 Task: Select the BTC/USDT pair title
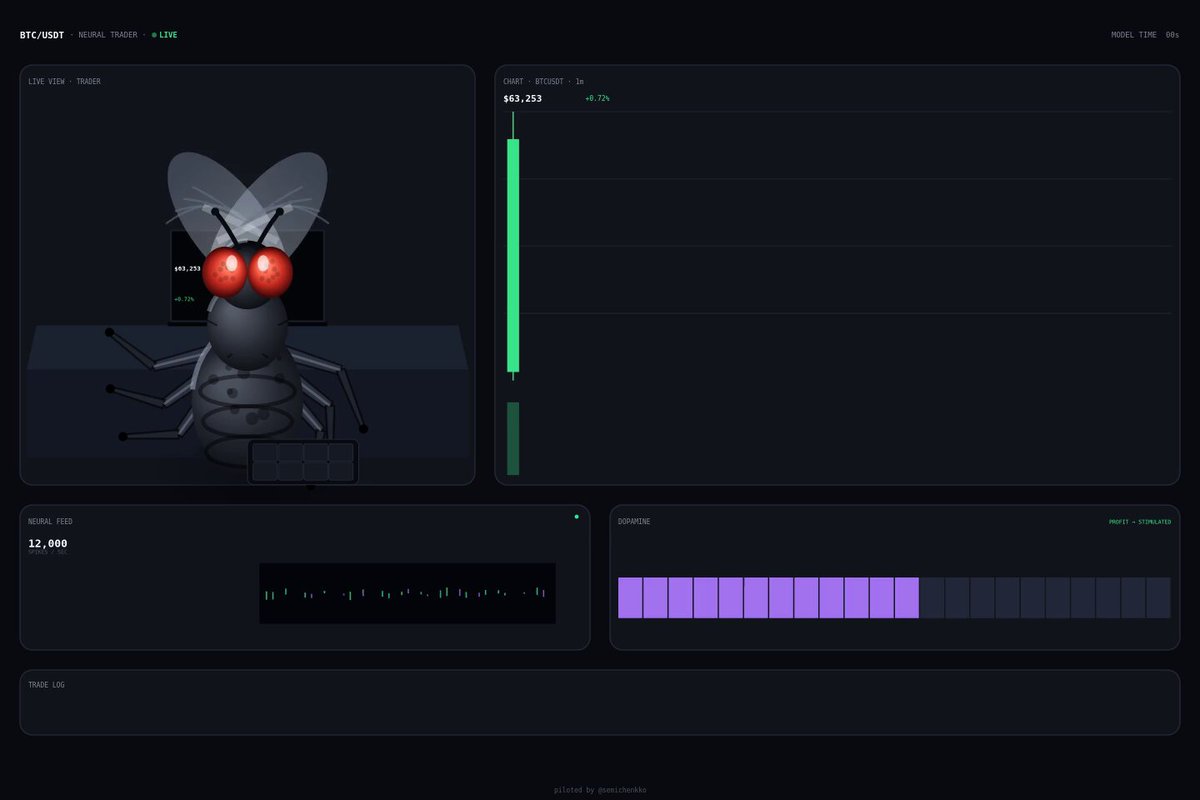[42, 35]
